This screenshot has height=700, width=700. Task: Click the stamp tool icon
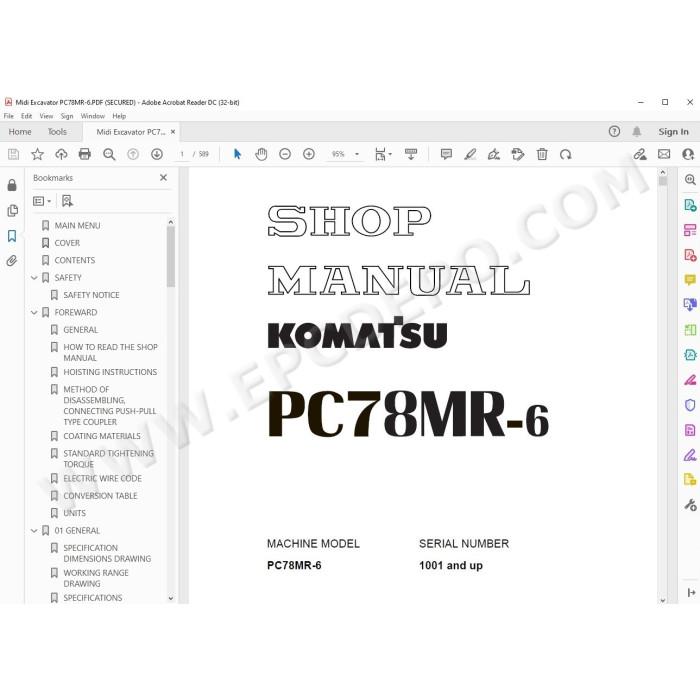tap(518, 154)
